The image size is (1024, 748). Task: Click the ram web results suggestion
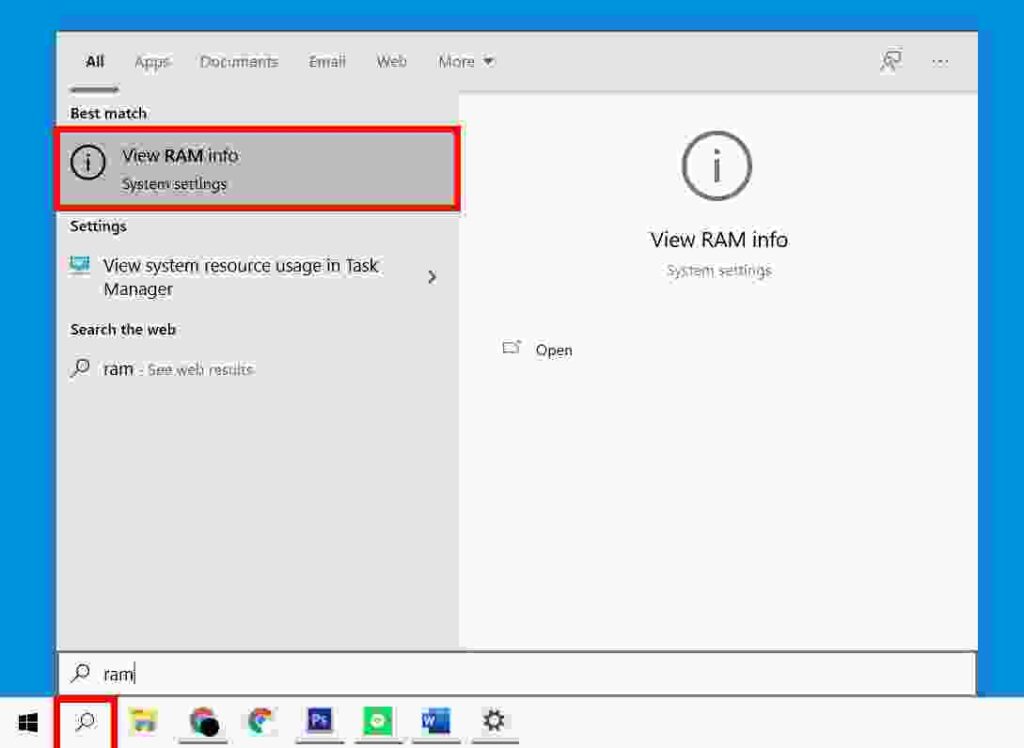178,369
